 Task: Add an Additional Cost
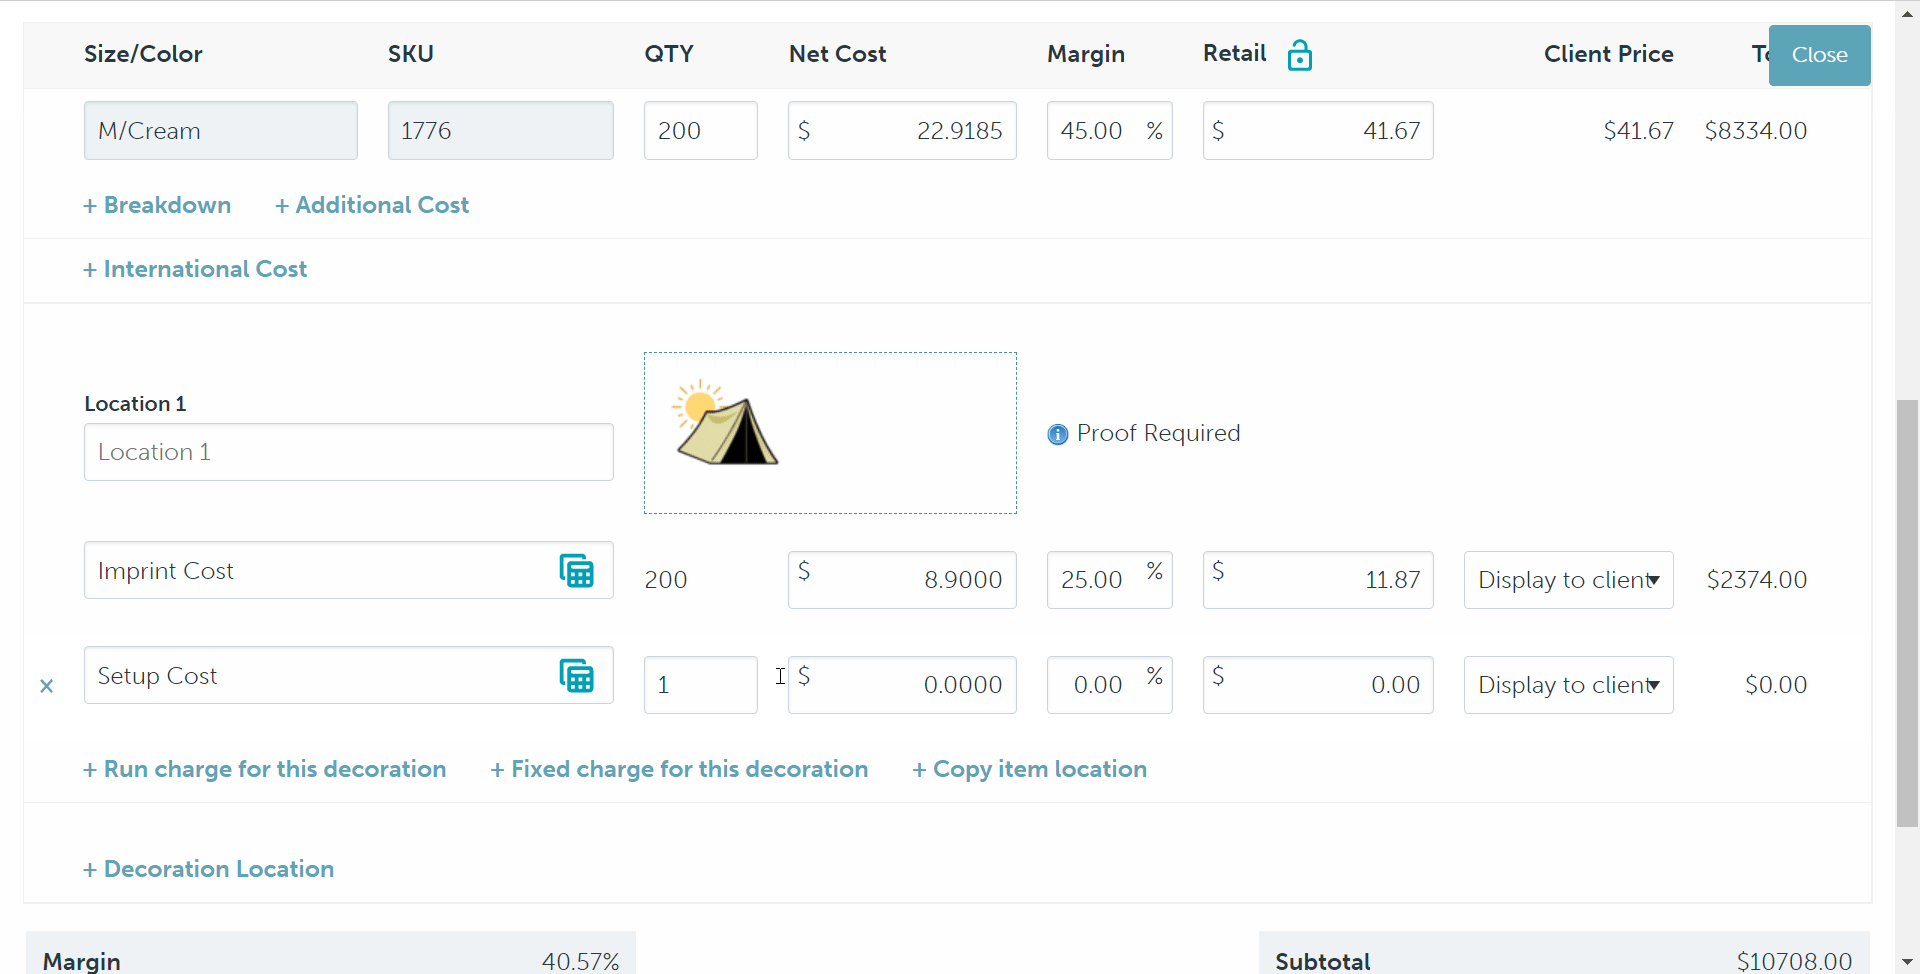pos(372,205)
